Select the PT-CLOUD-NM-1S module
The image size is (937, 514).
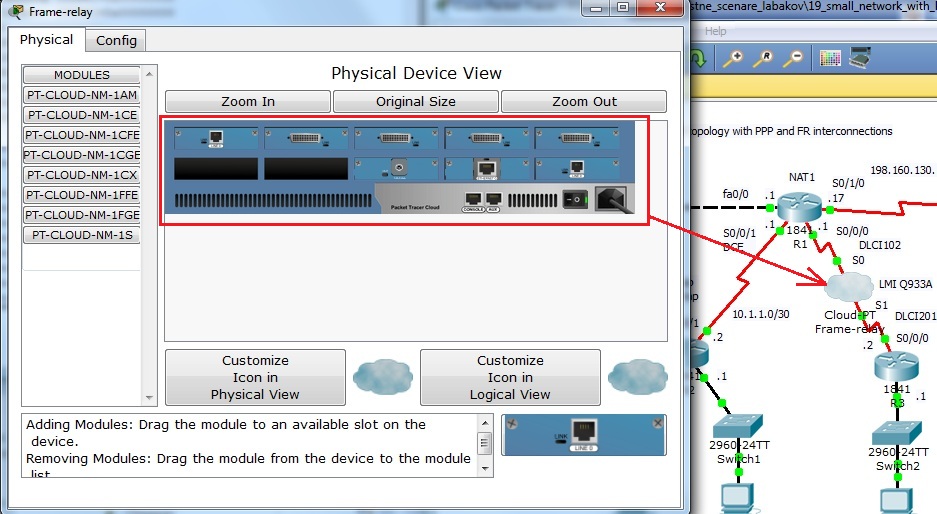tap(82, 235)
